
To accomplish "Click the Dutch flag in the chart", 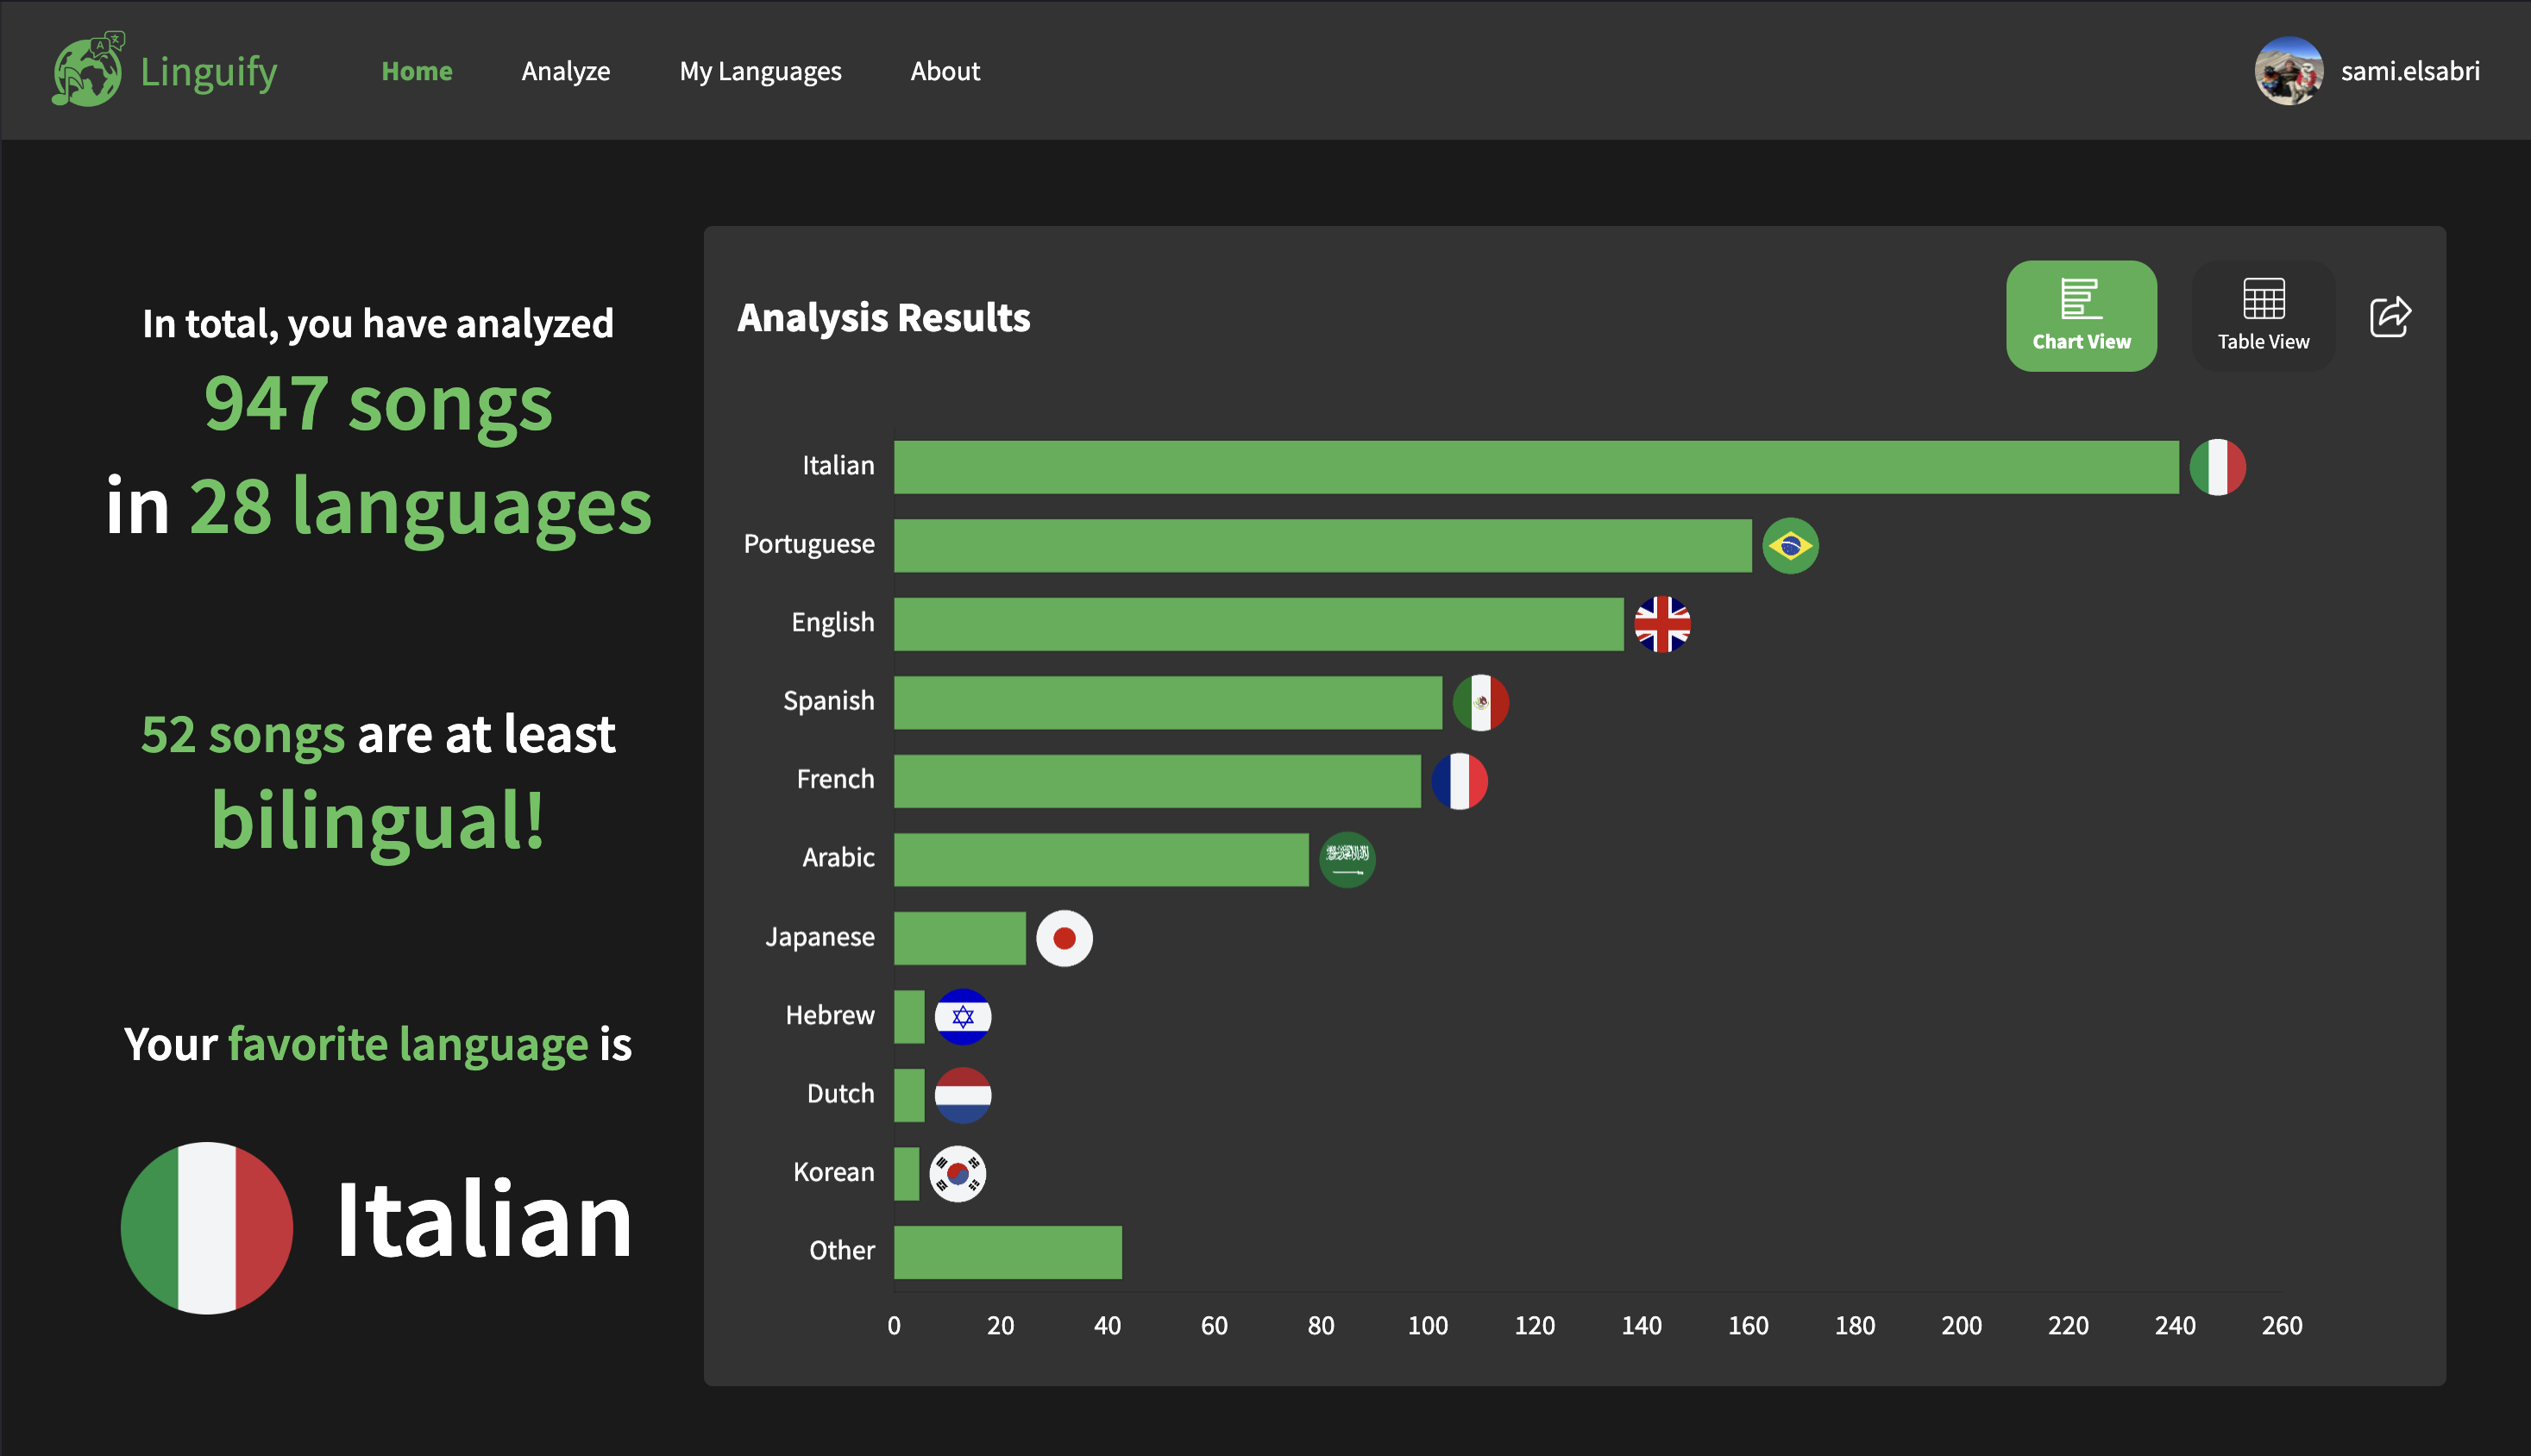I will [962, 1095].
